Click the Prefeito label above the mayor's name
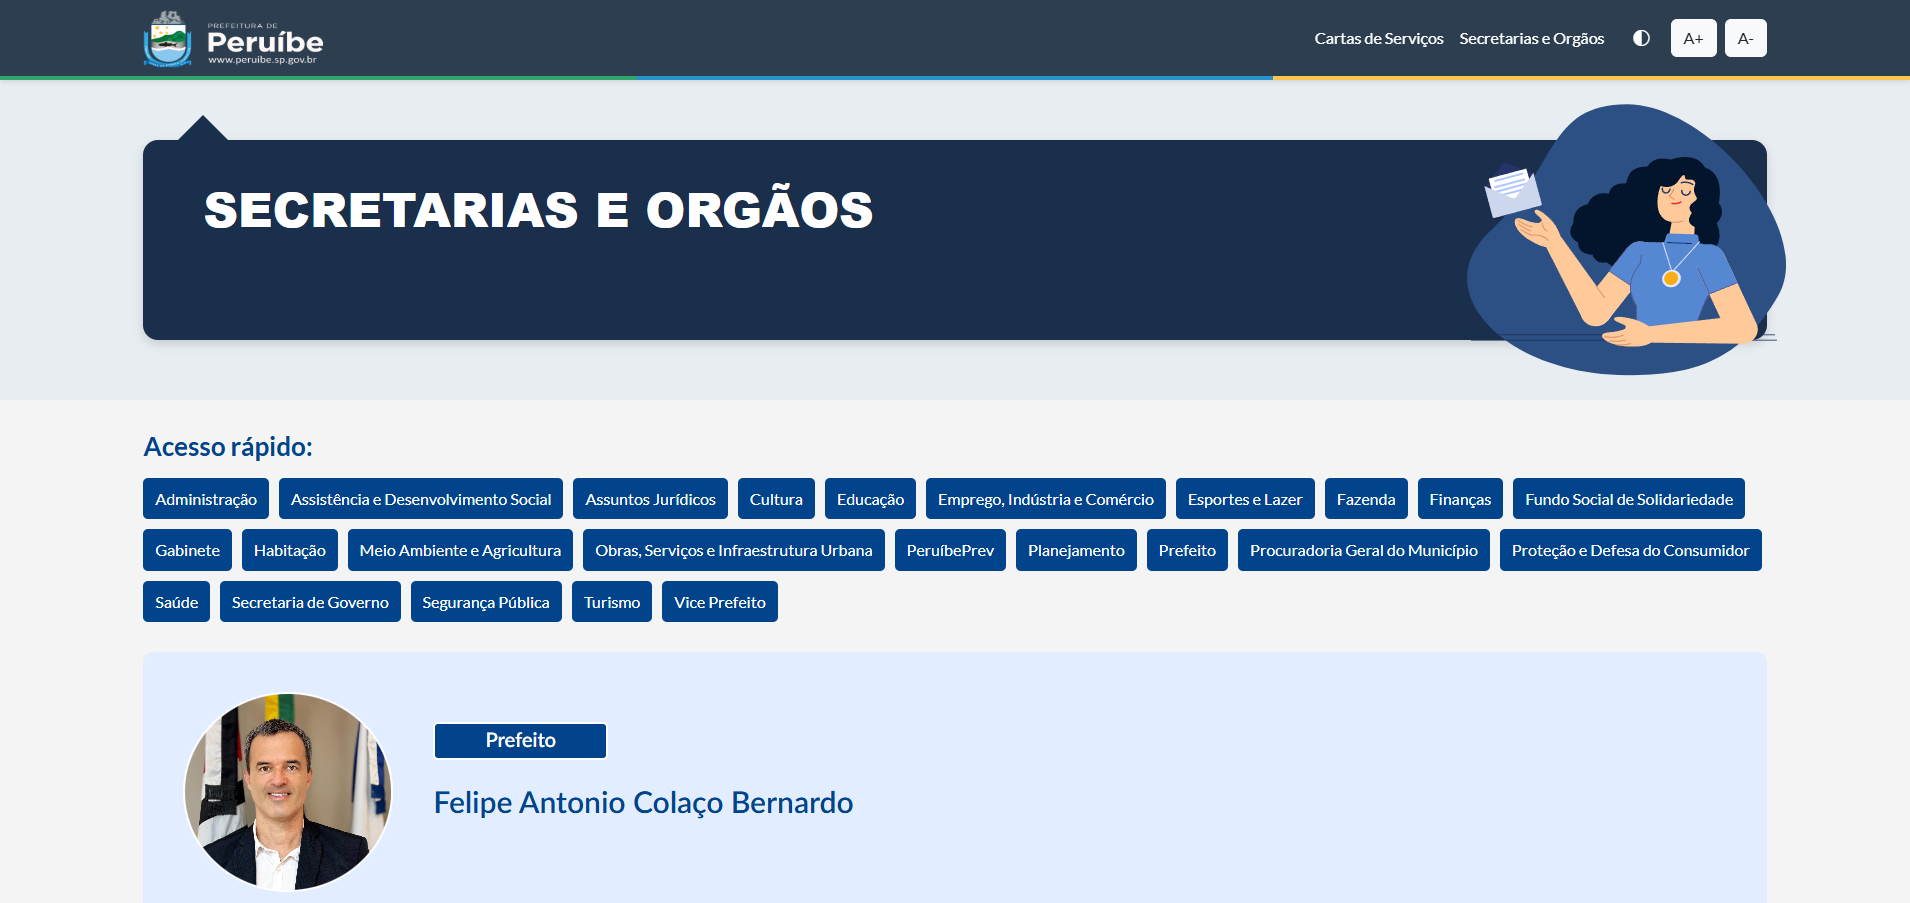Screen dimensions: 1910x903 520,741
